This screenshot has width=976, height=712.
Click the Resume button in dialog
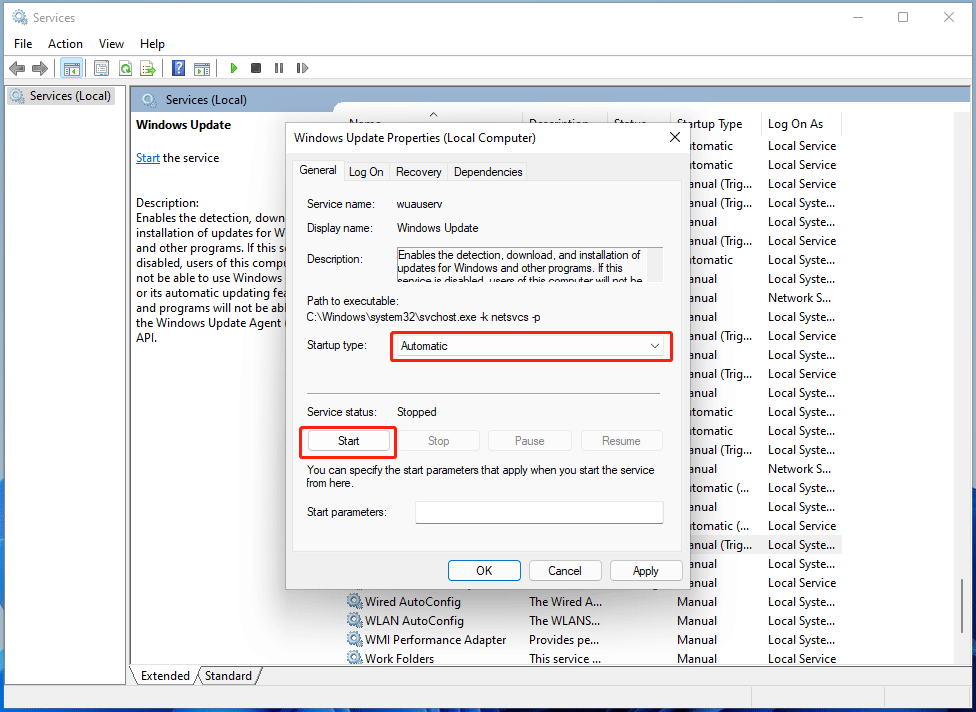pos(621,441)
